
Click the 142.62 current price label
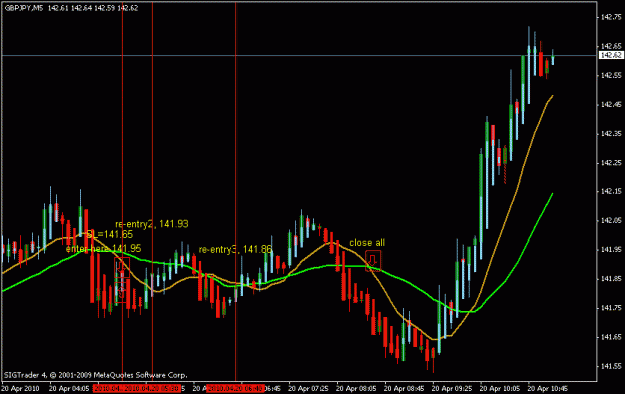[x=611, y=55]
